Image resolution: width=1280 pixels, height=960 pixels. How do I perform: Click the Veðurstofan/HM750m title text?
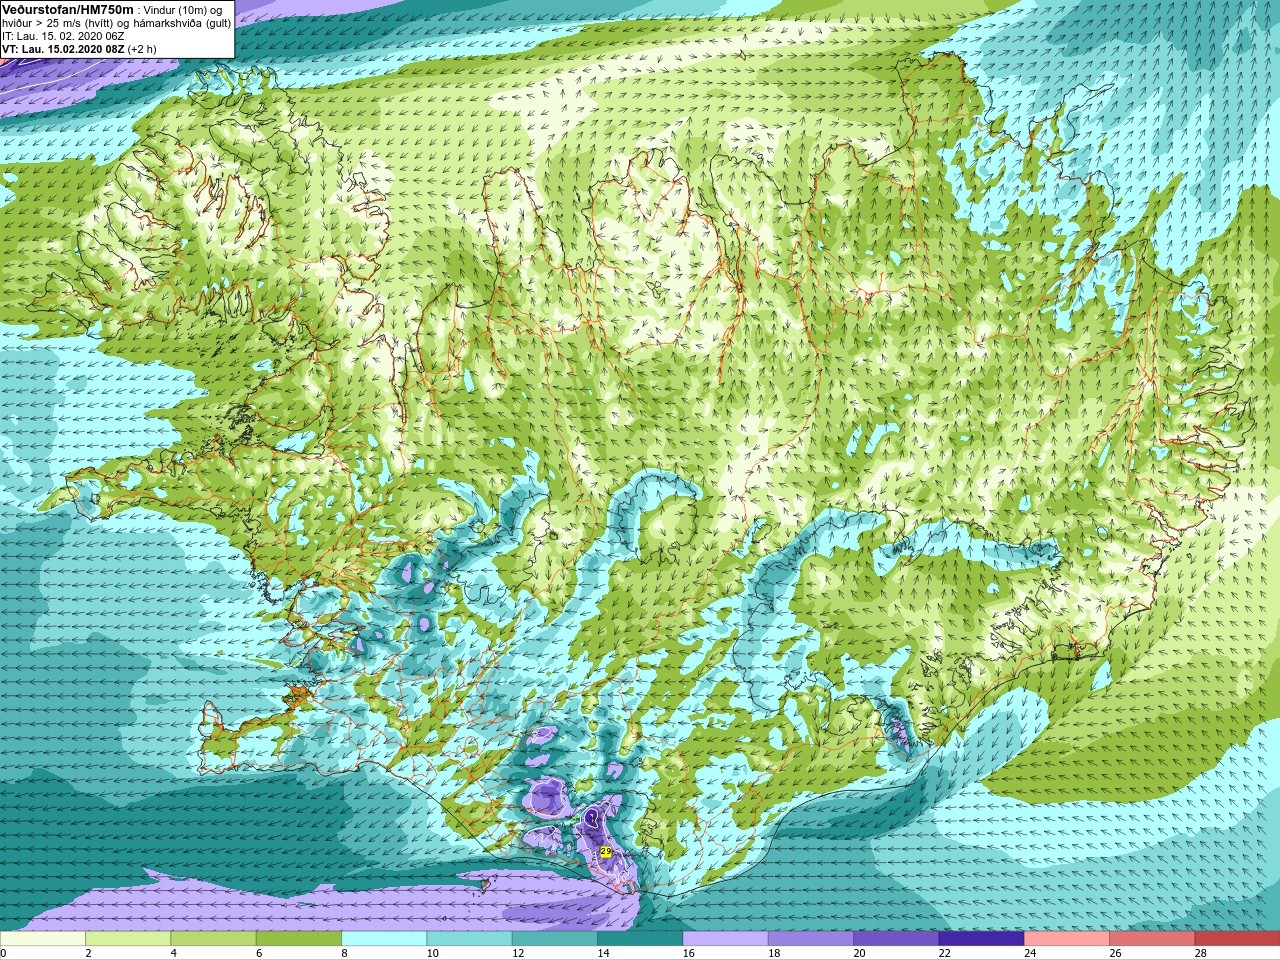tap(68, 9)
